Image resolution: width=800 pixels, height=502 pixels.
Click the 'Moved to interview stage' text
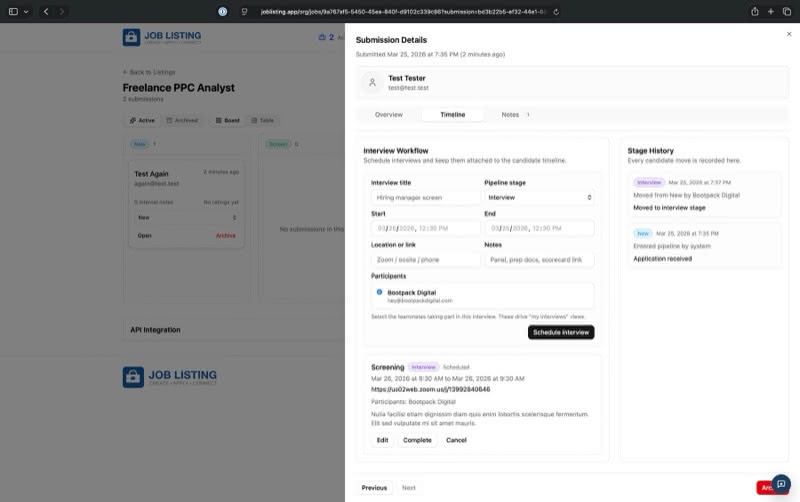click(x=669, y=208)
